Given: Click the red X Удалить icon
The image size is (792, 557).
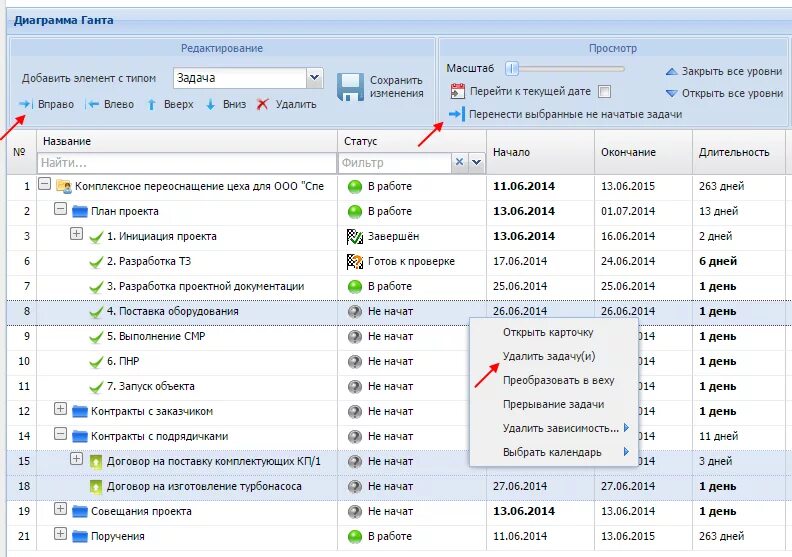Looking at the screenshot, I should [262, 104].
